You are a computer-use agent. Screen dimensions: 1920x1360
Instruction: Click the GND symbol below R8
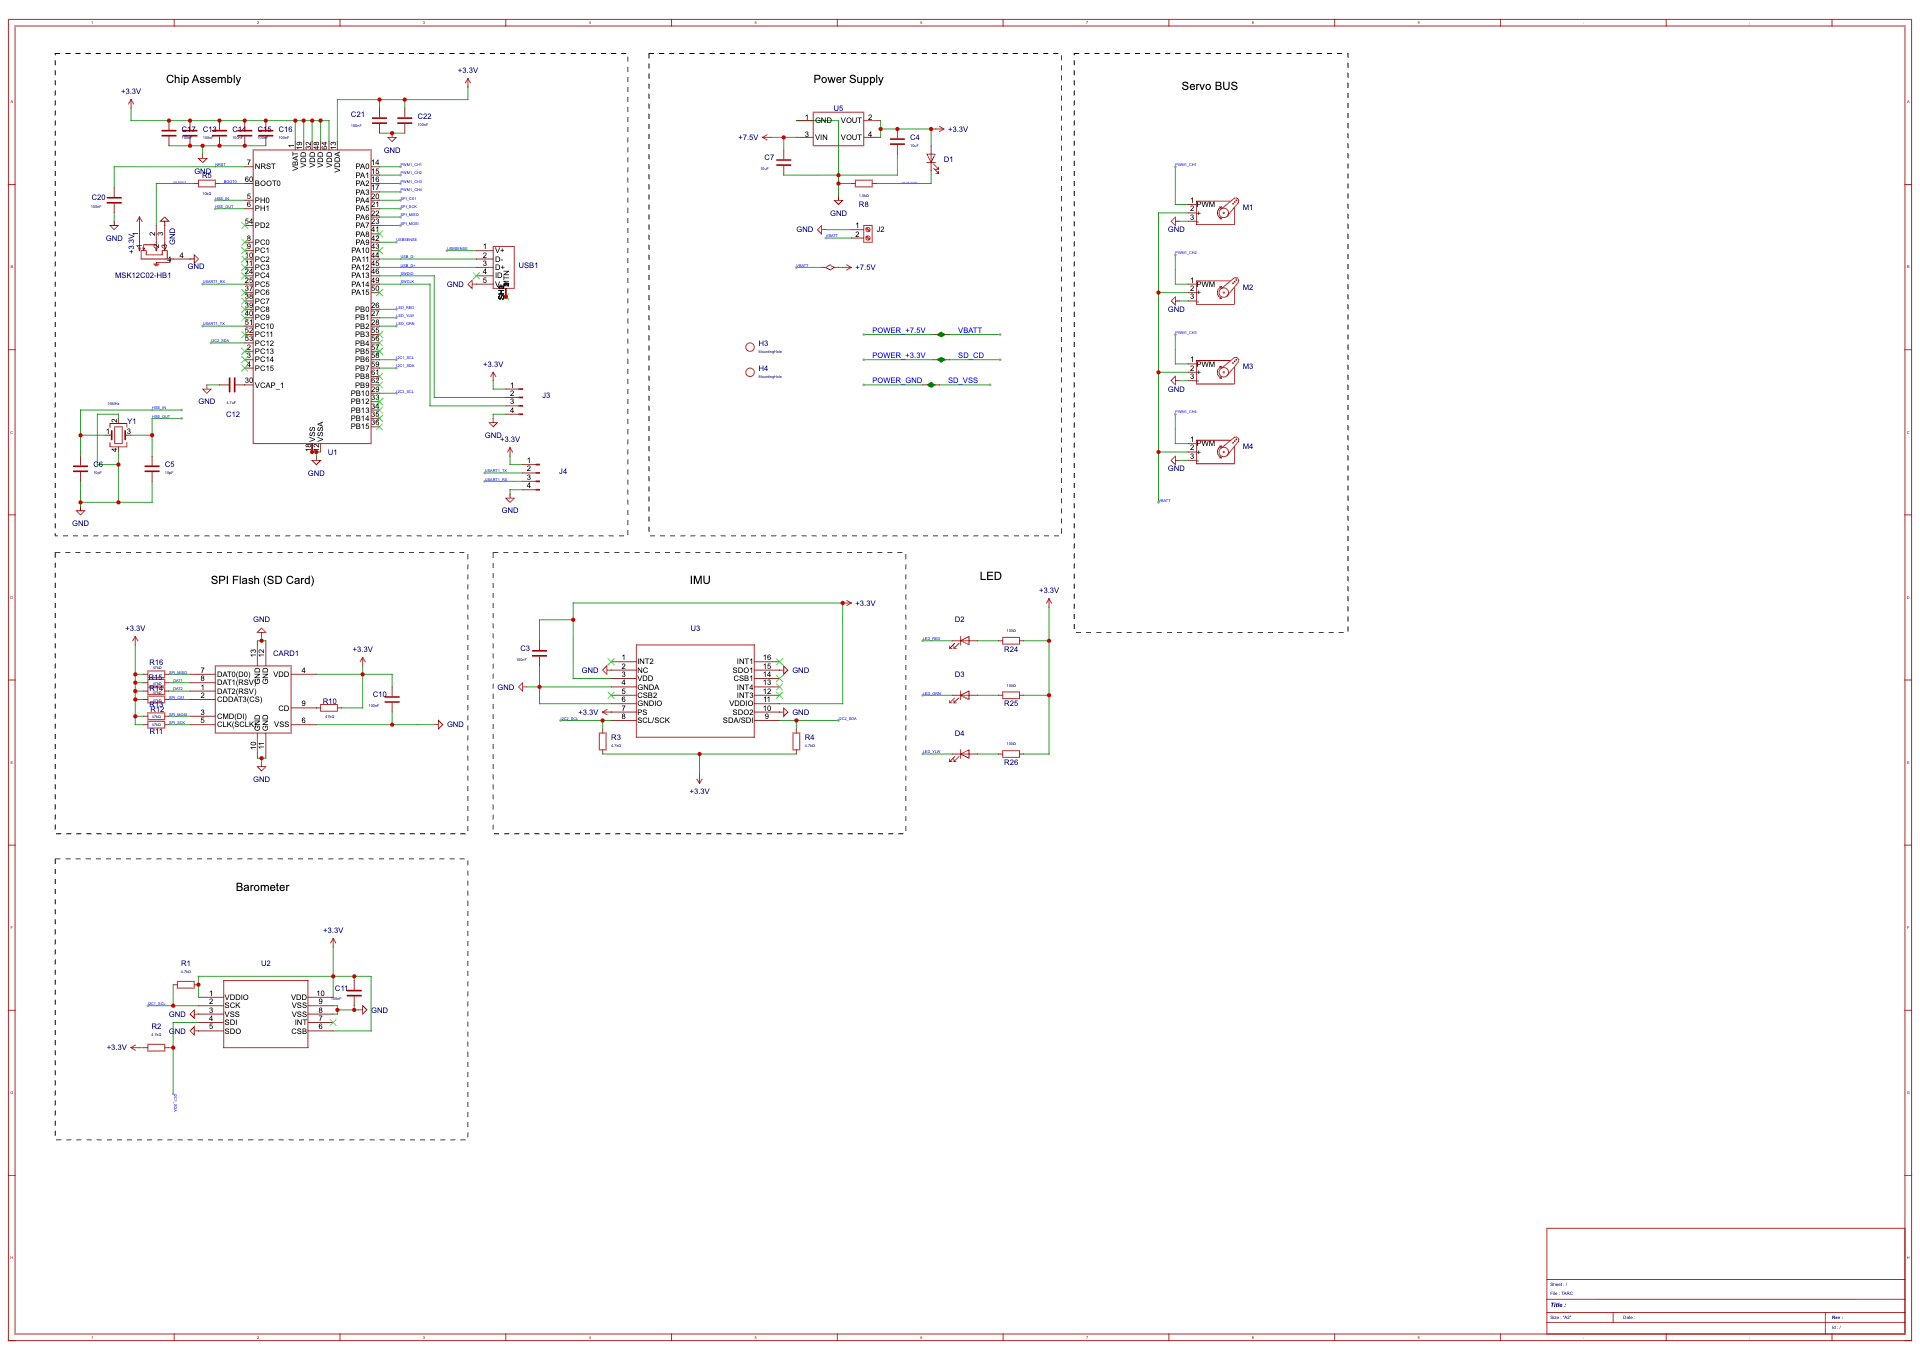pos(838,207)
